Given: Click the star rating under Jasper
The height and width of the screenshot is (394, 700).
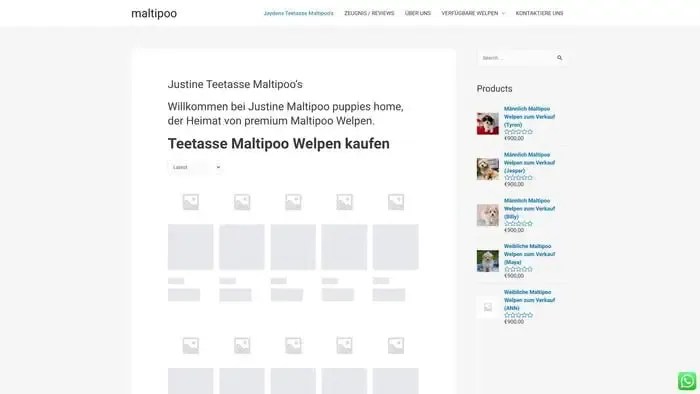Looking at the screenshot, I should (x=518, y=178).
